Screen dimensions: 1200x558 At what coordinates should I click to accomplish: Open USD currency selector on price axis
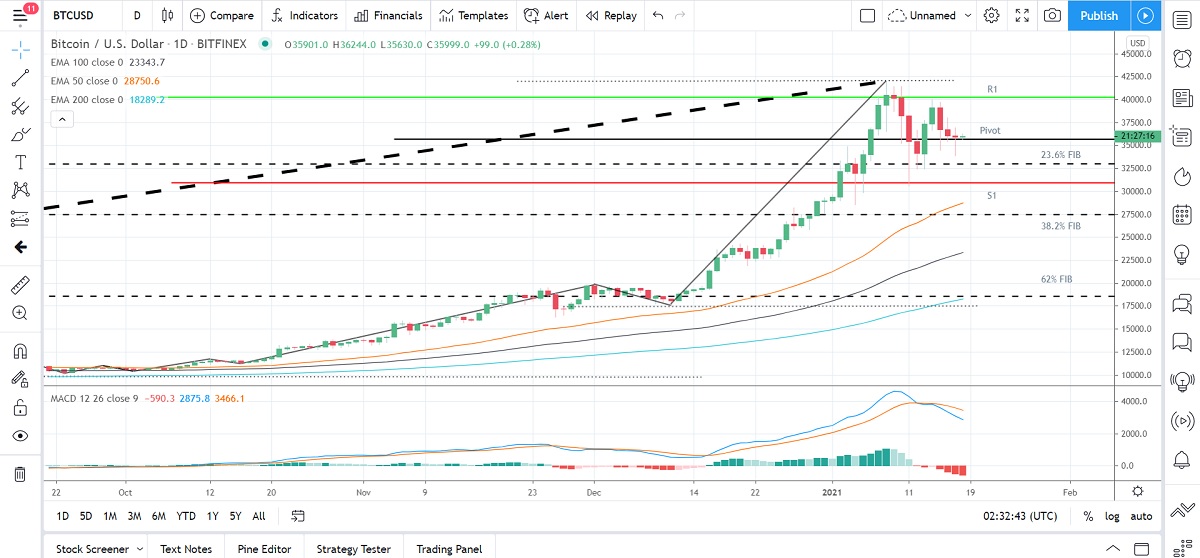[x=1137, y=43]
